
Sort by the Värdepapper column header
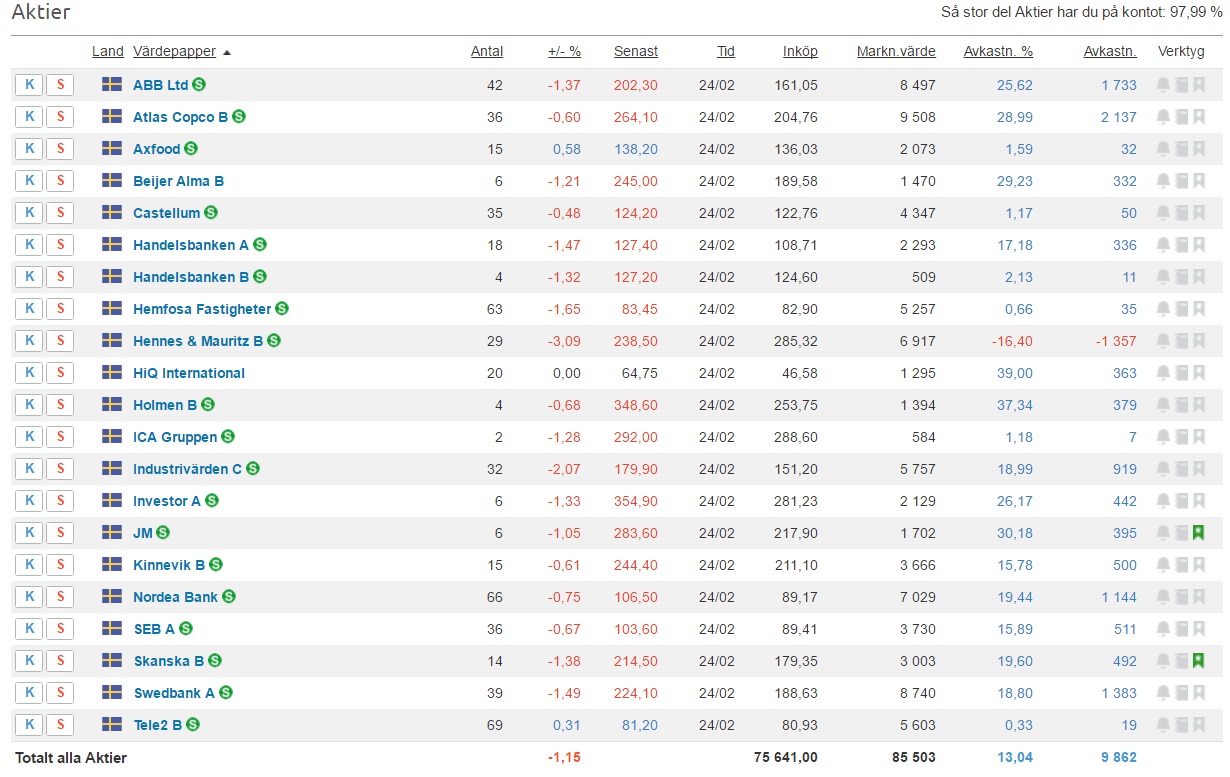point(174,52)
